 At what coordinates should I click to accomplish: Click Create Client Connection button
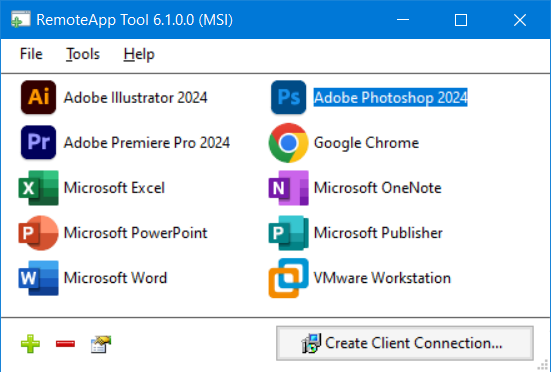405,343
